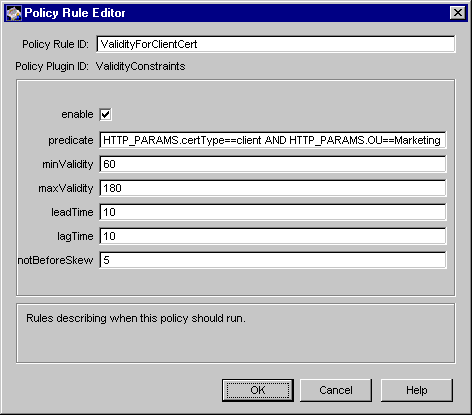472x415 pixels.
Task: Click the notBeforeSkew field showing 5
Action: point(273,260)
